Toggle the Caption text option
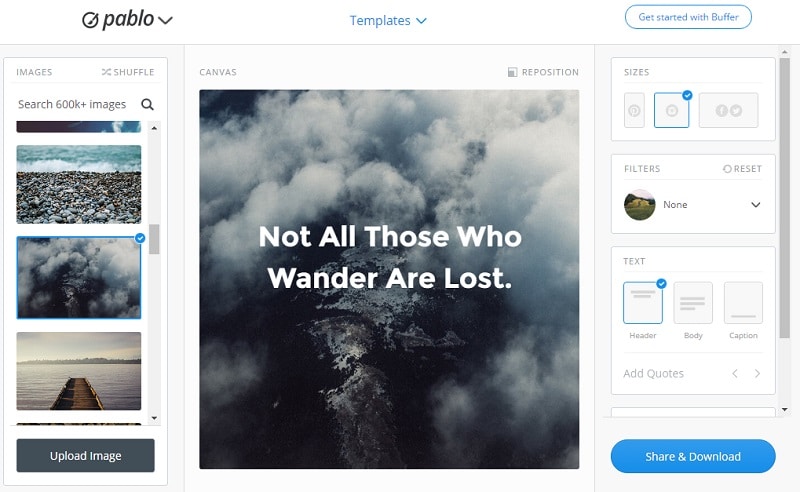 [x=743, y=303]
